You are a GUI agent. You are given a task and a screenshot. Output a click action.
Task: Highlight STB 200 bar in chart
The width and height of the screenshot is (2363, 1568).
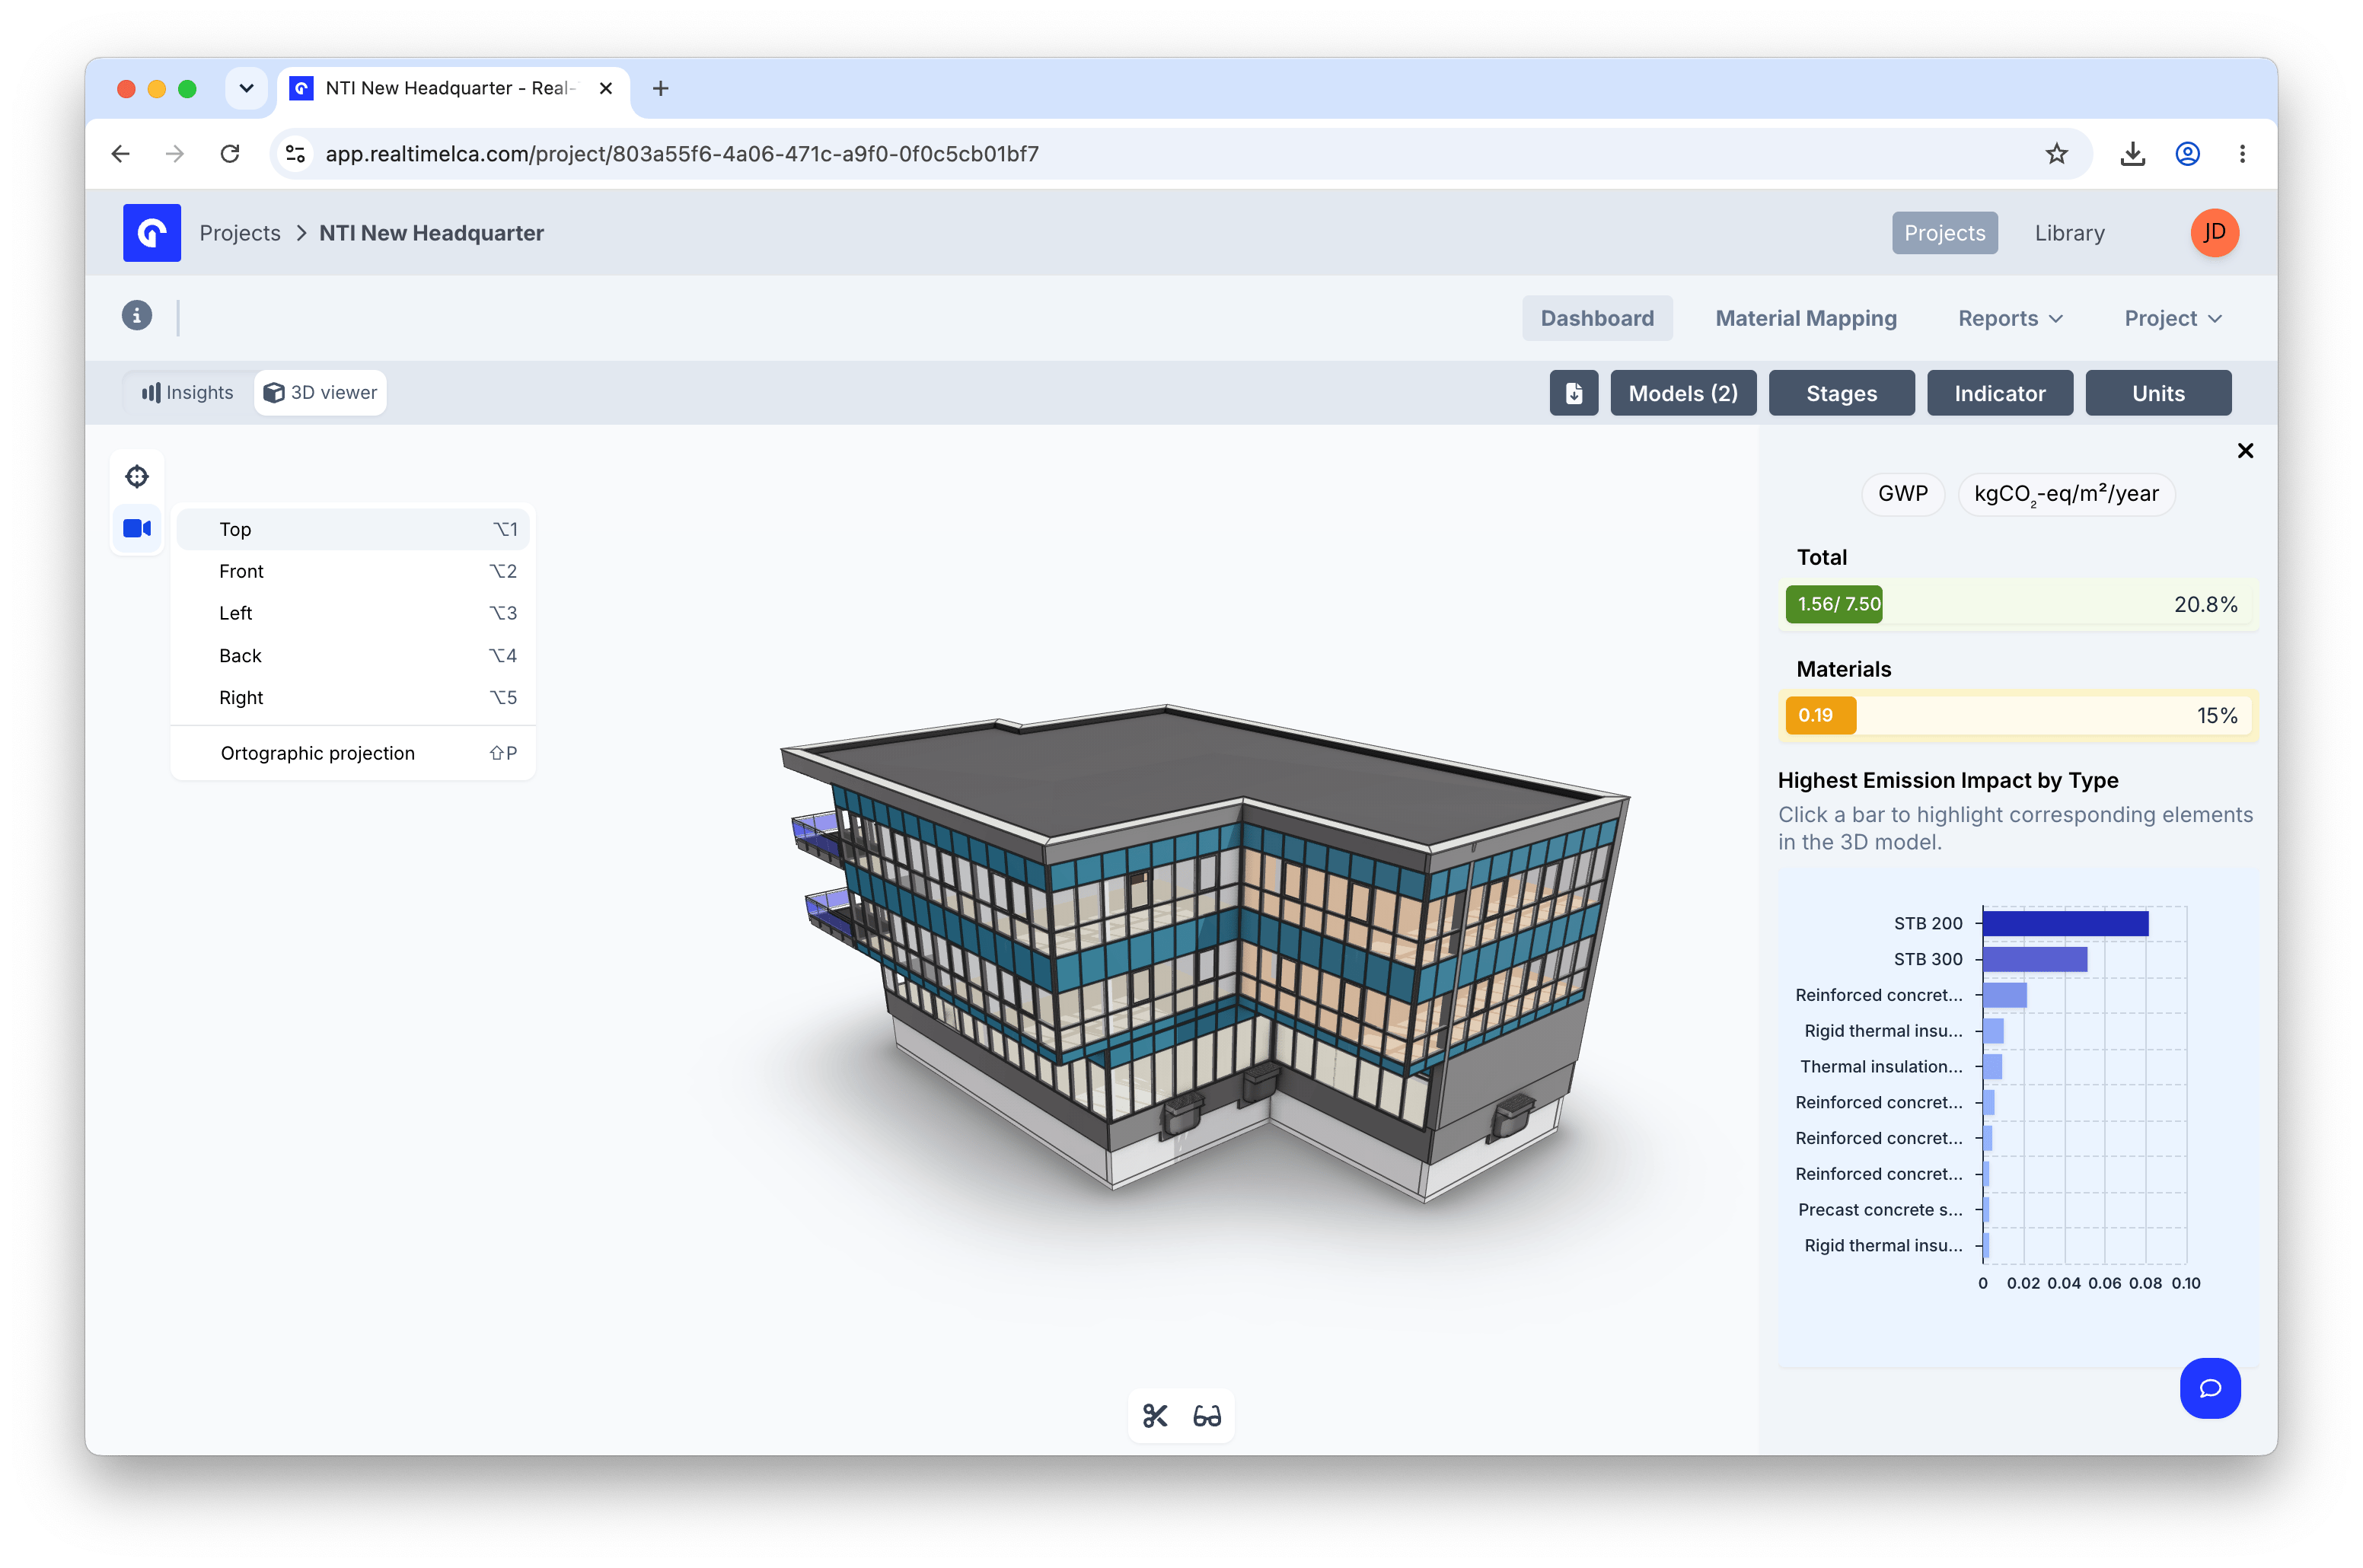point(2065,923)
